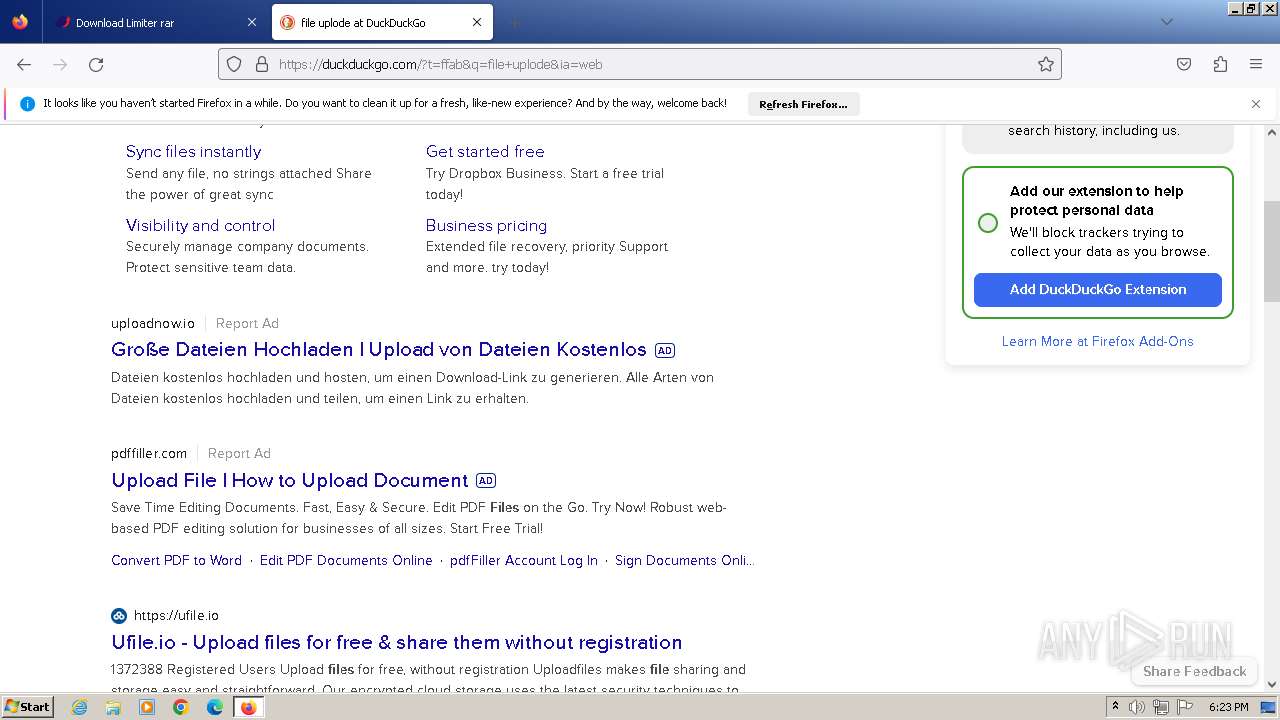Select the Firefox taskbar button
This screenshot has height=720, width=1280.
pos(248,707)
